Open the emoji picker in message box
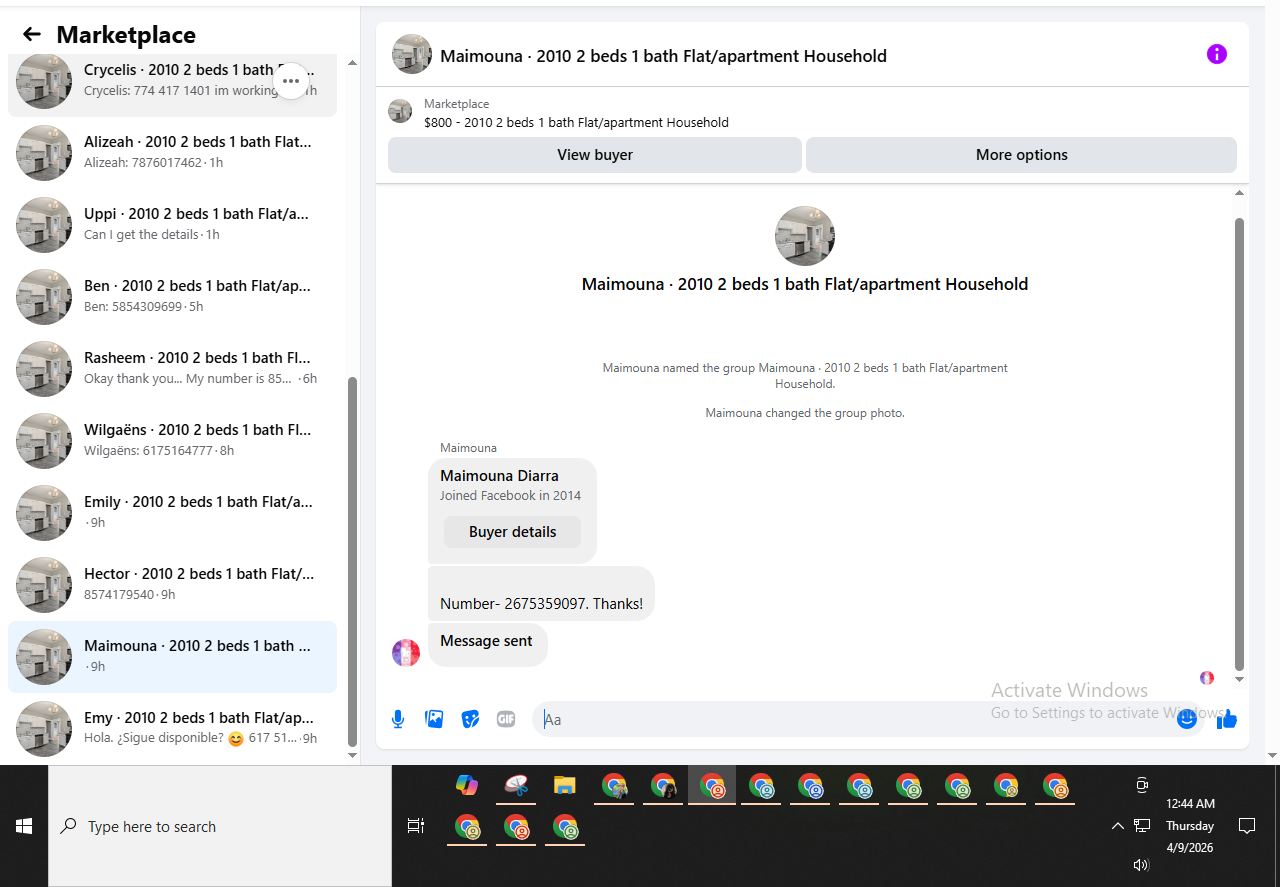 click(1187, 719)
